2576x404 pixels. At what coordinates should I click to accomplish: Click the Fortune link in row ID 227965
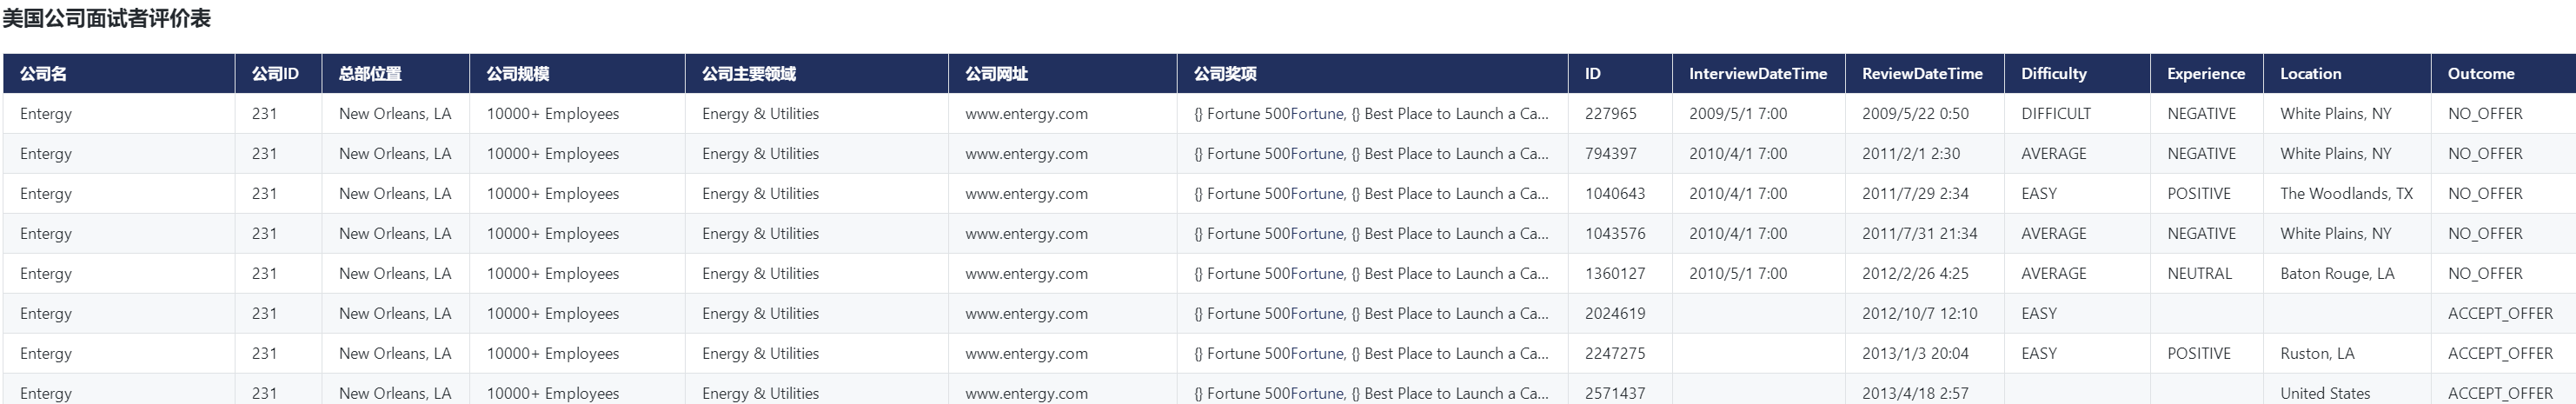[x=1317, y=114]
